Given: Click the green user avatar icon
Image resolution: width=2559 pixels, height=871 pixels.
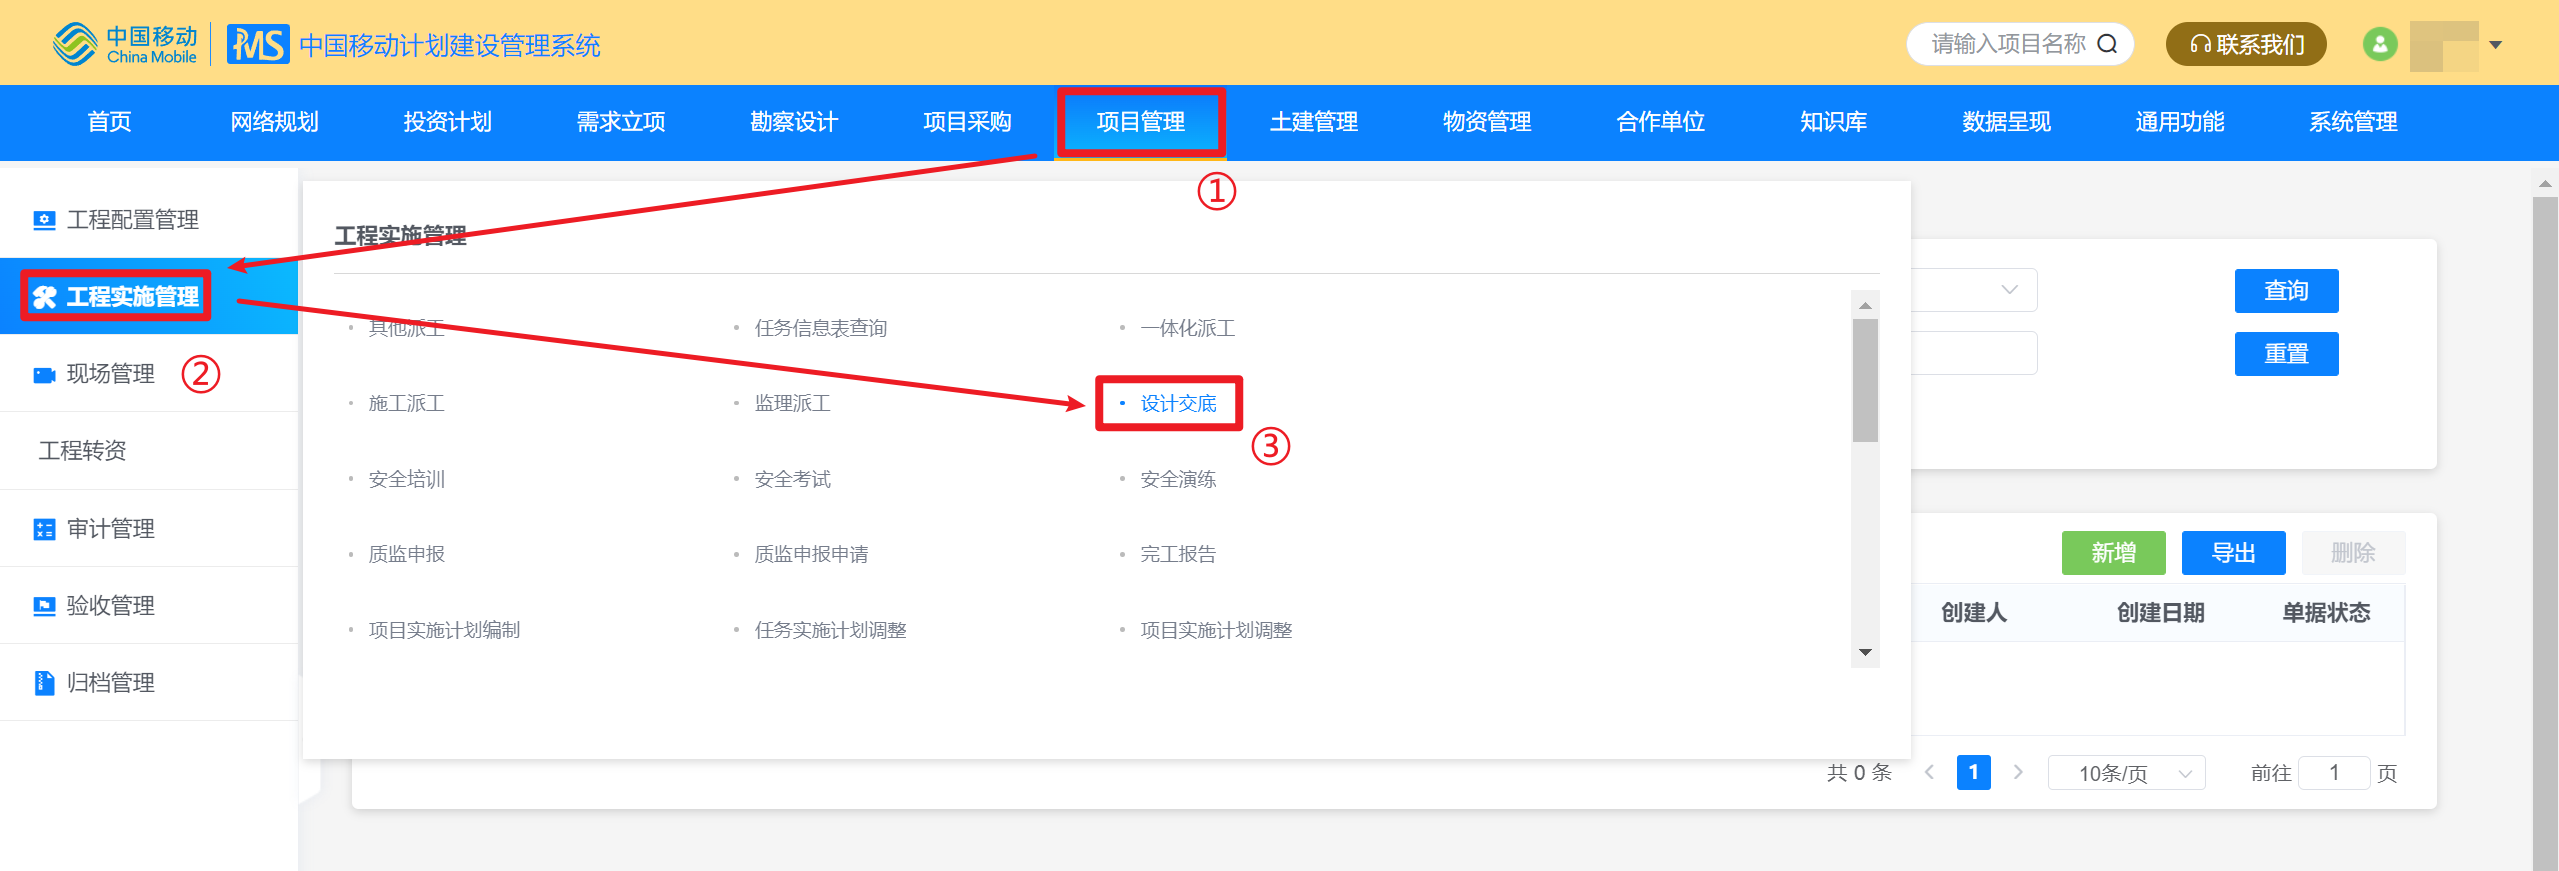Looking at the screenshot, I should point(2380,44).
